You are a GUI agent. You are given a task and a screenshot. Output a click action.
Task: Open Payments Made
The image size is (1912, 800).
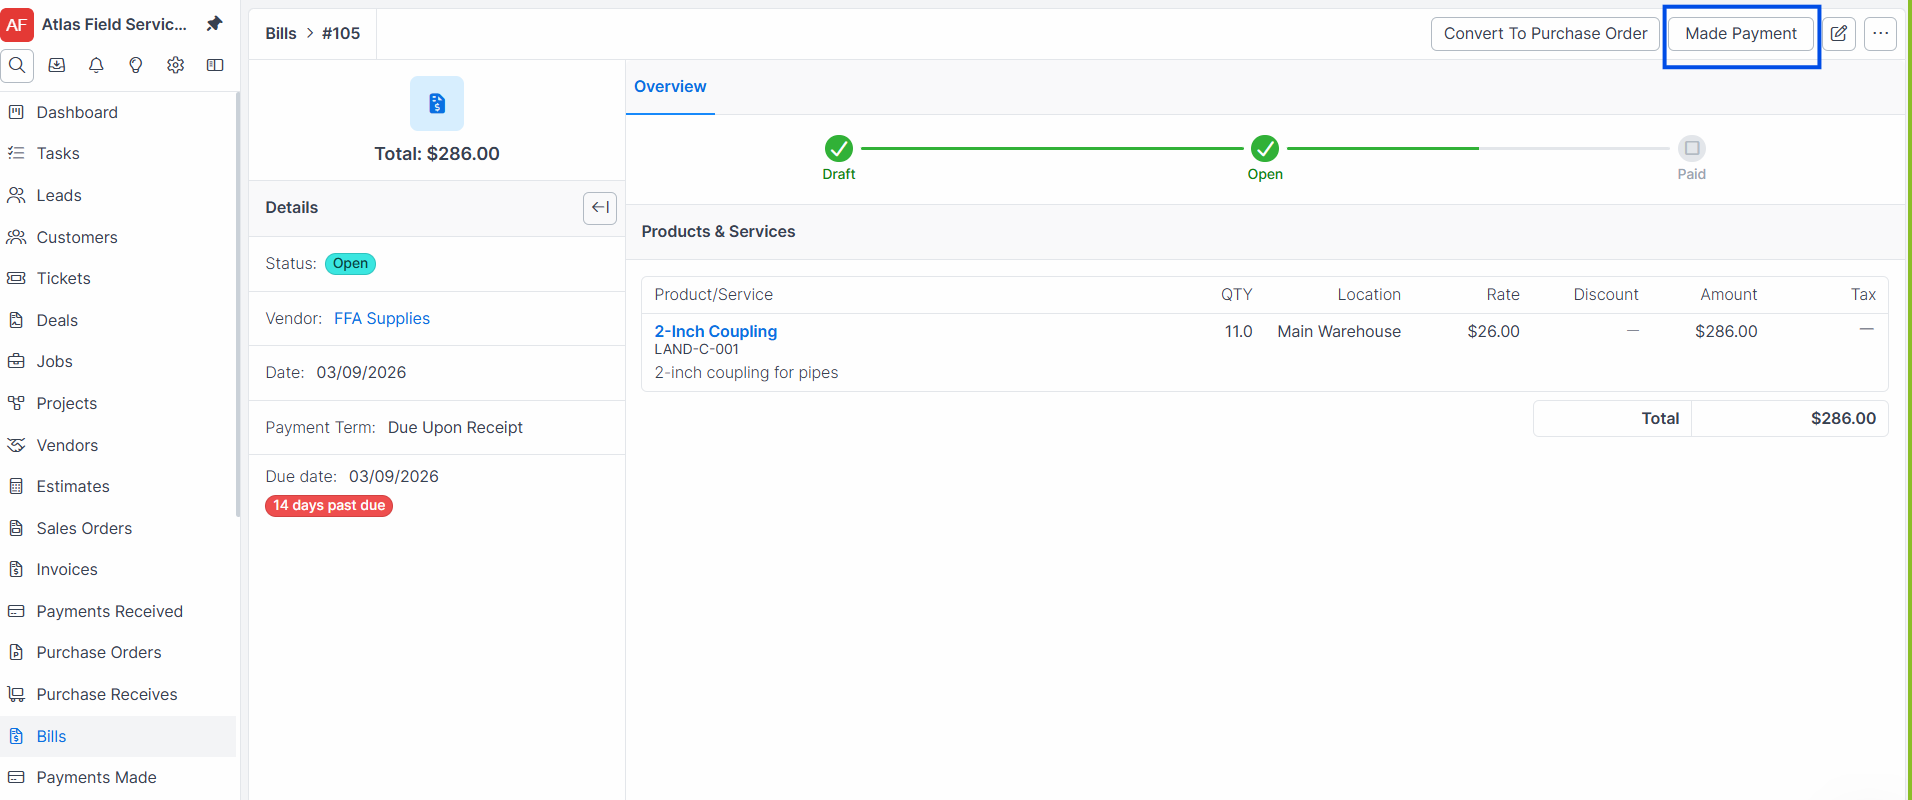(x=118, y=778)
